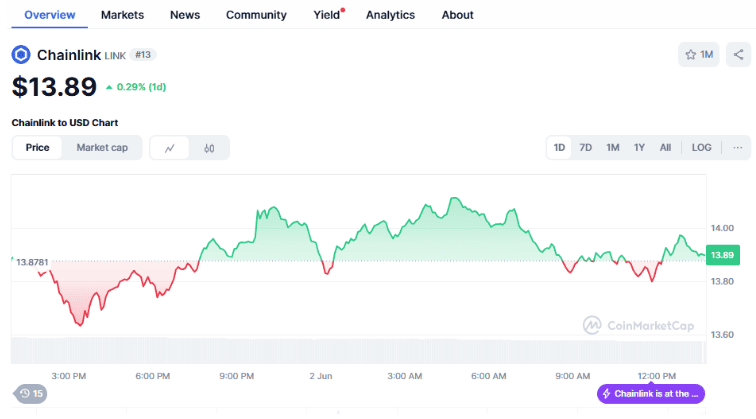The image size is (756, 419).
Task: Open the Community tab
Action: click(256, 15)
